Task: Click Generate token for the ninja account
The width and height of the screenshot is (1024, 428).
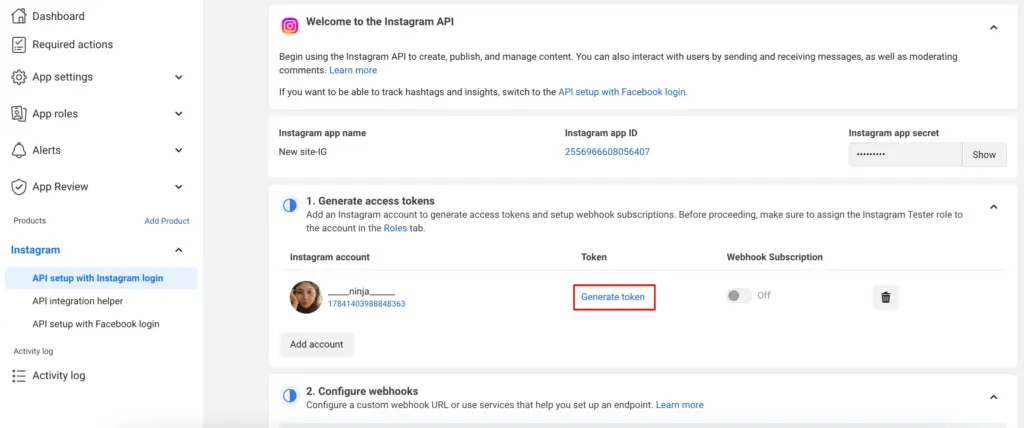Action: click(x=613, y=297)
